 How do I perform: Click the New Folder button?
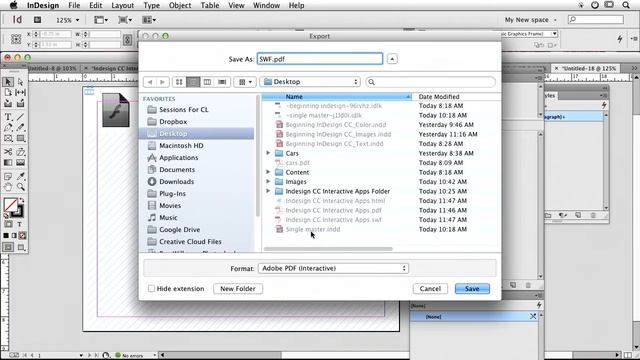pyautogui.click(x=238, y=289)
